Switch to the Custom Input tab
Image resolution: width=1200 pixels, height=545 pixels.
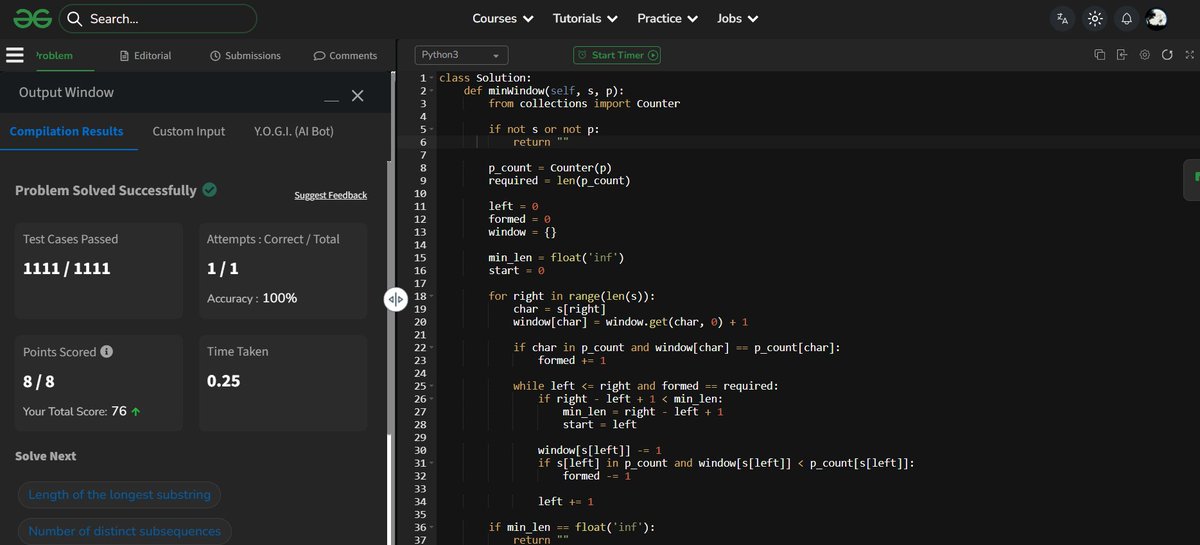point(189,131)
